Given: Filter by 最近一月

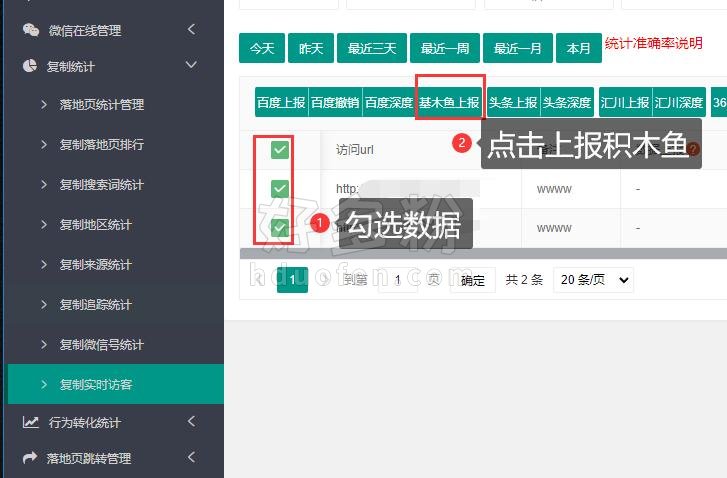Looking at the screenshot, I should point(517,48).
